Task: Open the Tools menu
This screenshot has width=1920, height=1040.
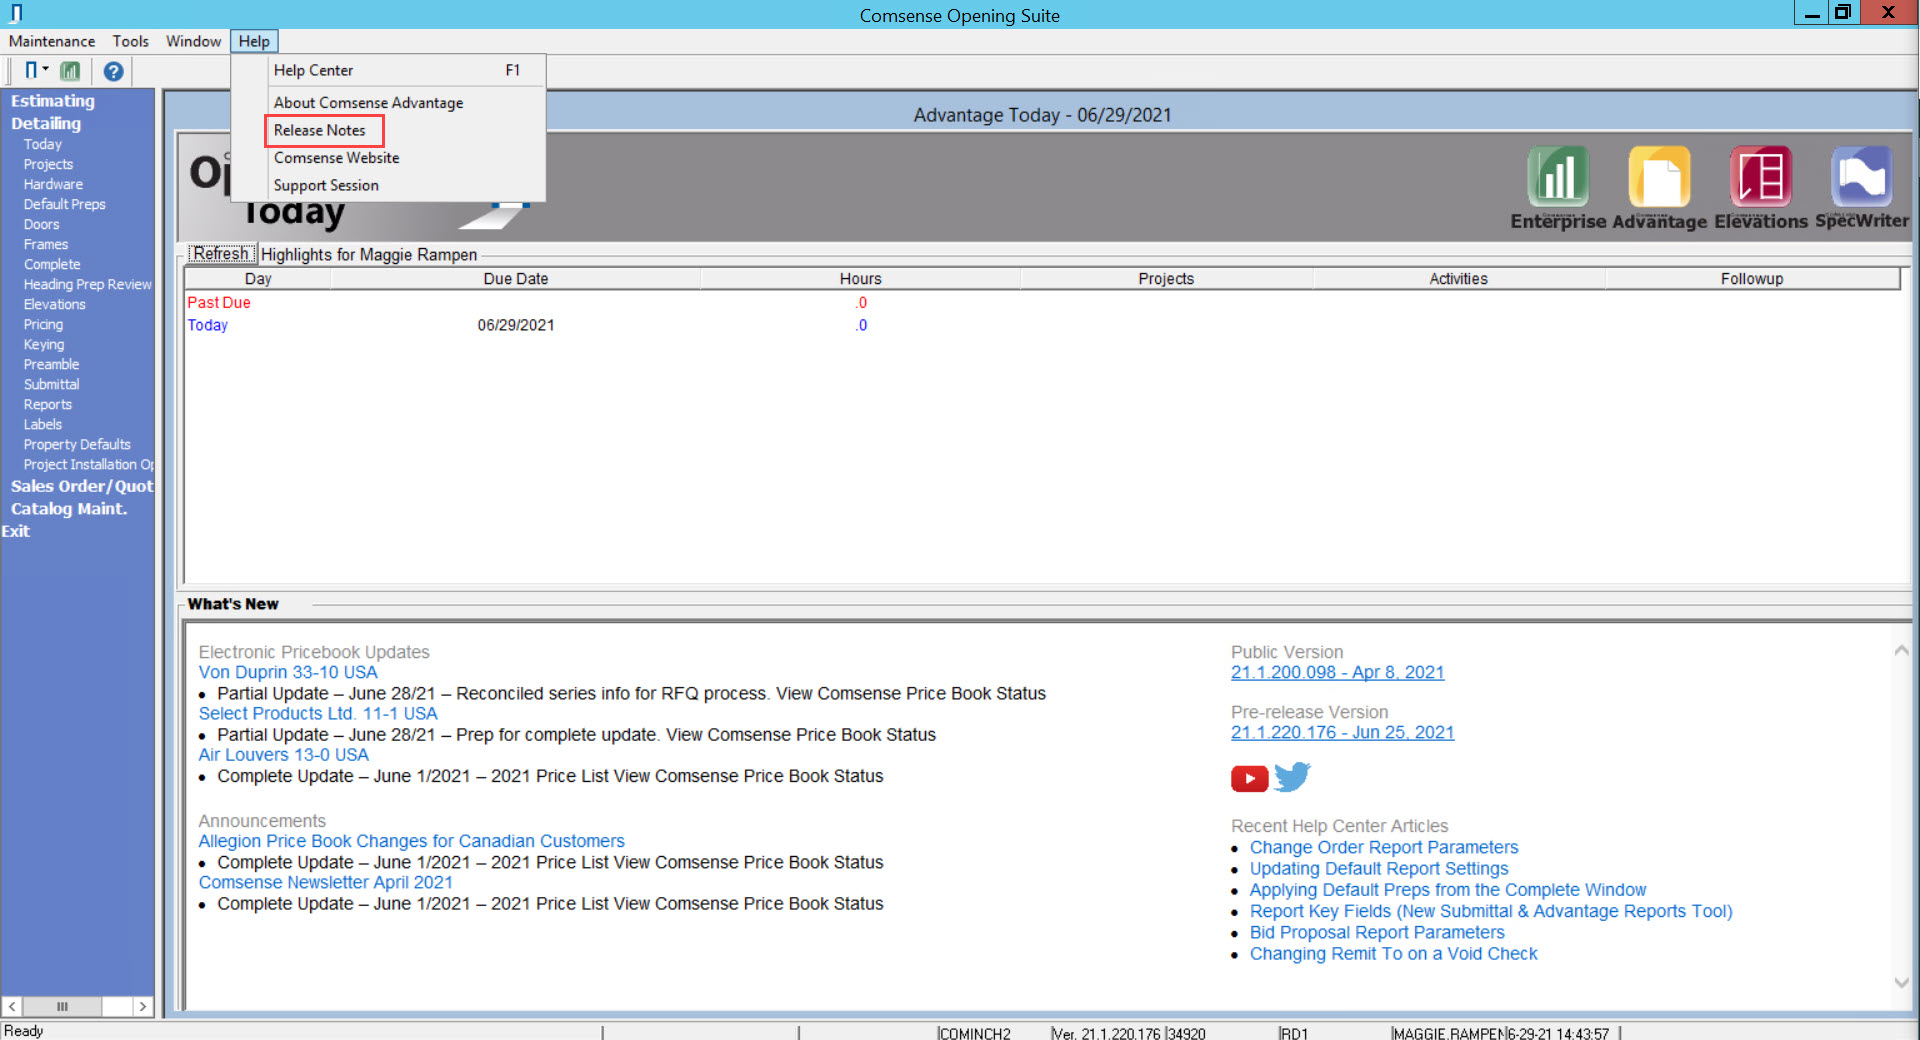Action: (130, 41)
